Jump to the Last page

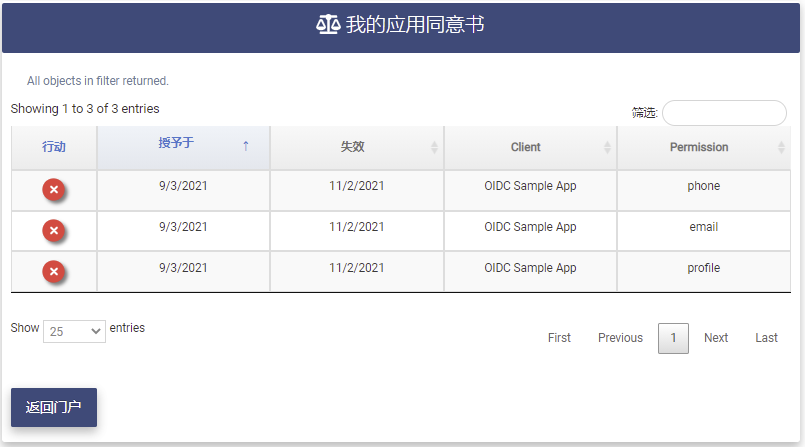point(766,338)
